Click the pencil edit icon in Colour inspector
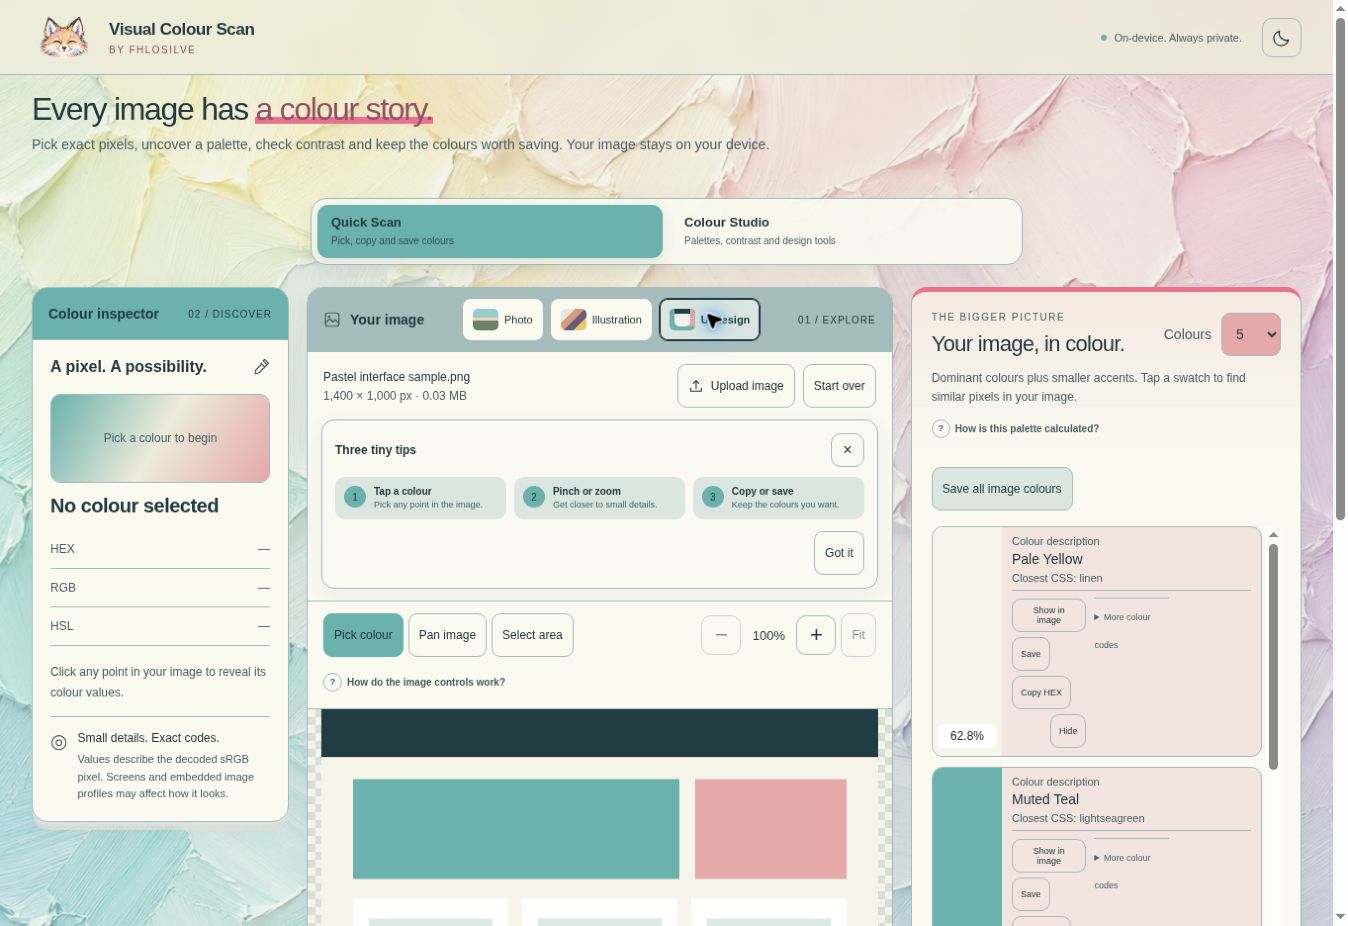1348x926 pixels. tap(261, 367)
